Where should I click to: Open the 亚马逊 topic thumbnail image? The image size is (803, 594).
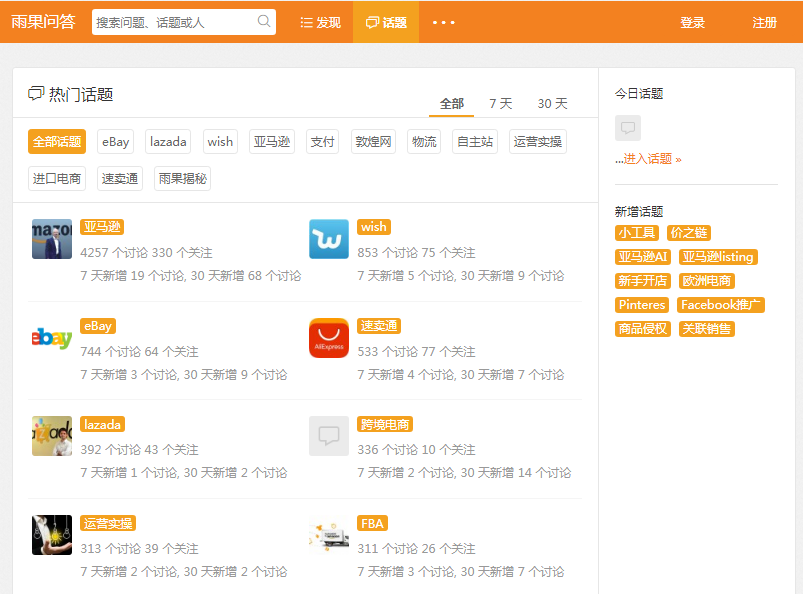[52, 239]
